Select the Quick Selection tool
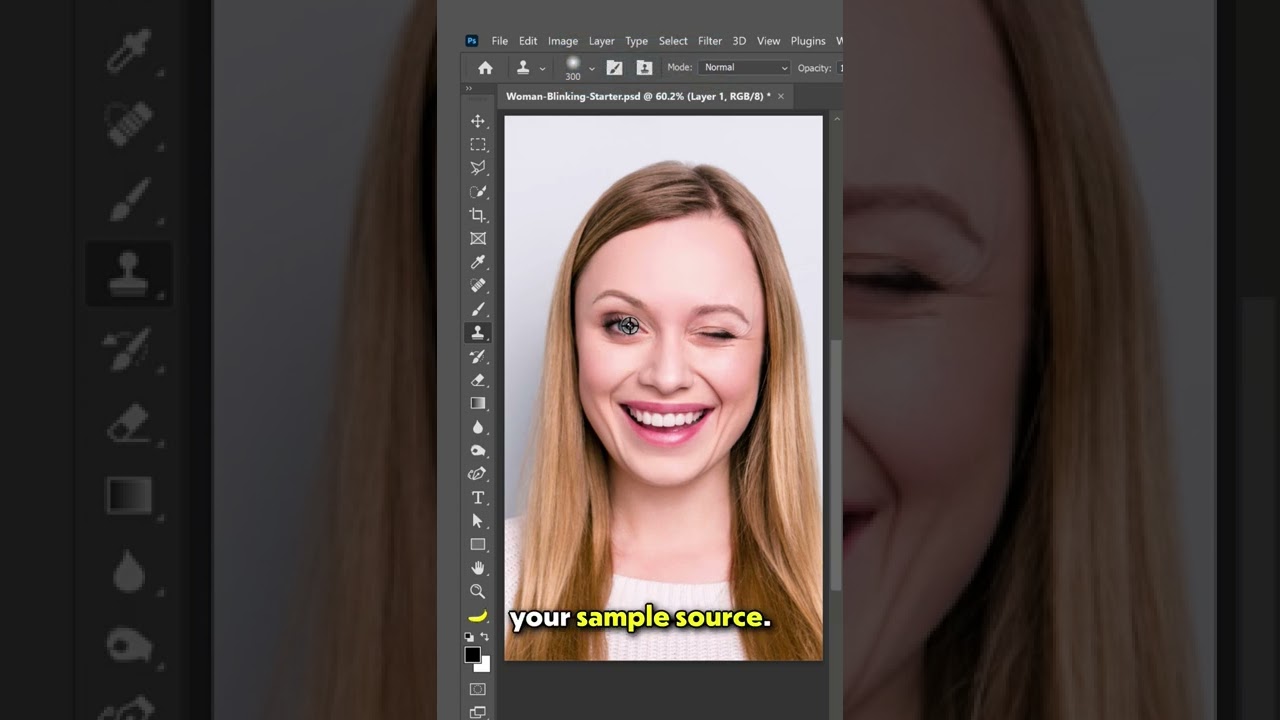This screenshot has width=1280, height=720. [x=478, y=192]
